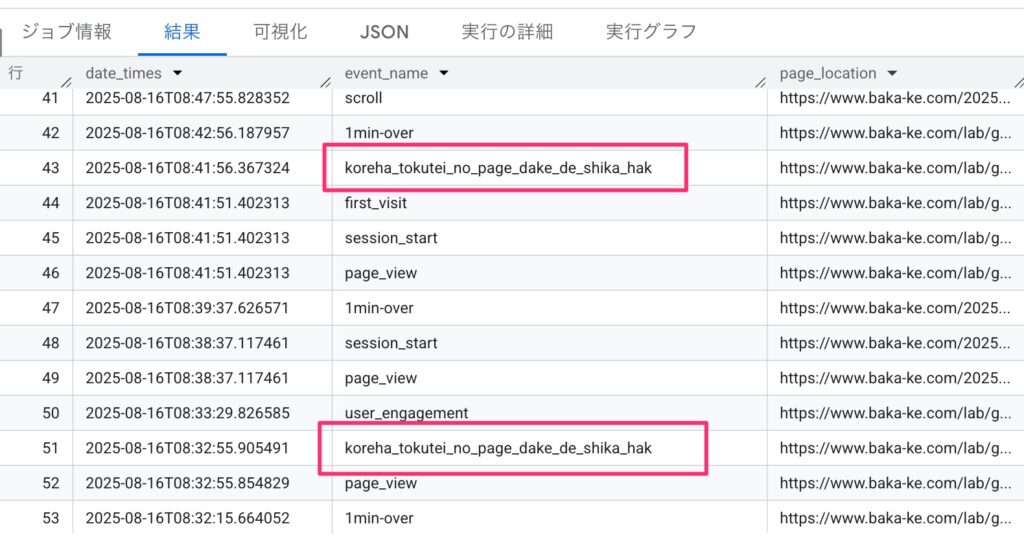This screenshot has width=1024, height=537.
Task: Click the 行 column resize handle
Action: click(66, 80)
